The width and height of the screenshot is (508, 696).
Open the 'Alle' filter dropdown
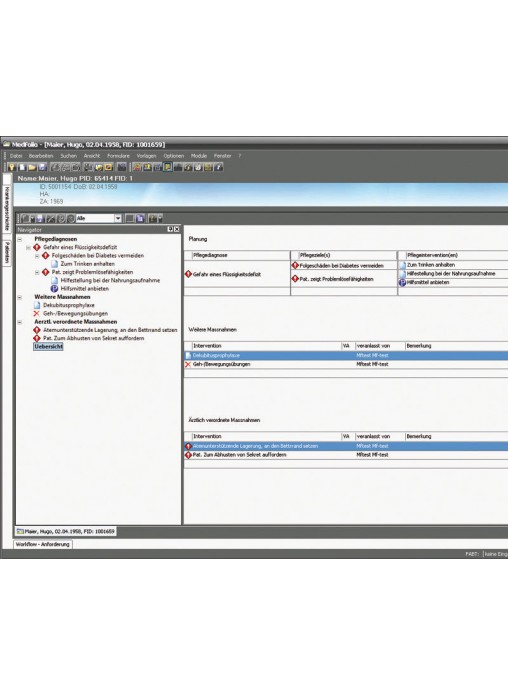(x=118, y=218)
